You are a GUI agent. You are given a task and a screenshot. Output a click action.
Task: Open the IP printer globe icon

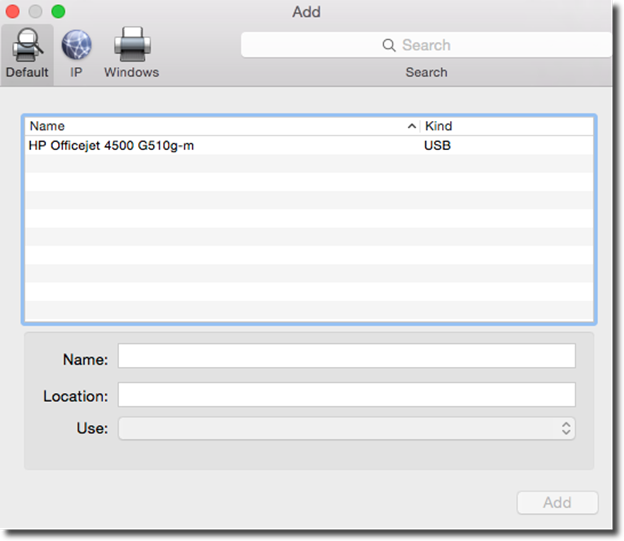(x=76, y=45)
